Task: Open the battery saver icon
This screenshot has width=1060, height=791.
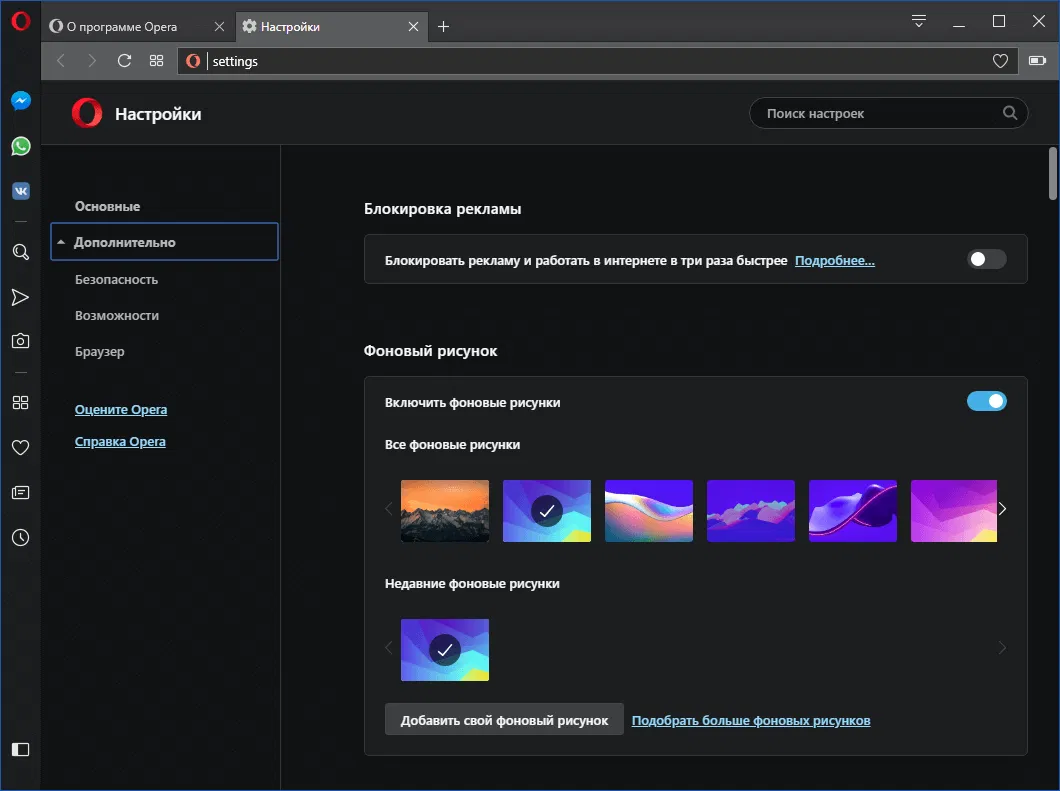Action: (1037, 61)
